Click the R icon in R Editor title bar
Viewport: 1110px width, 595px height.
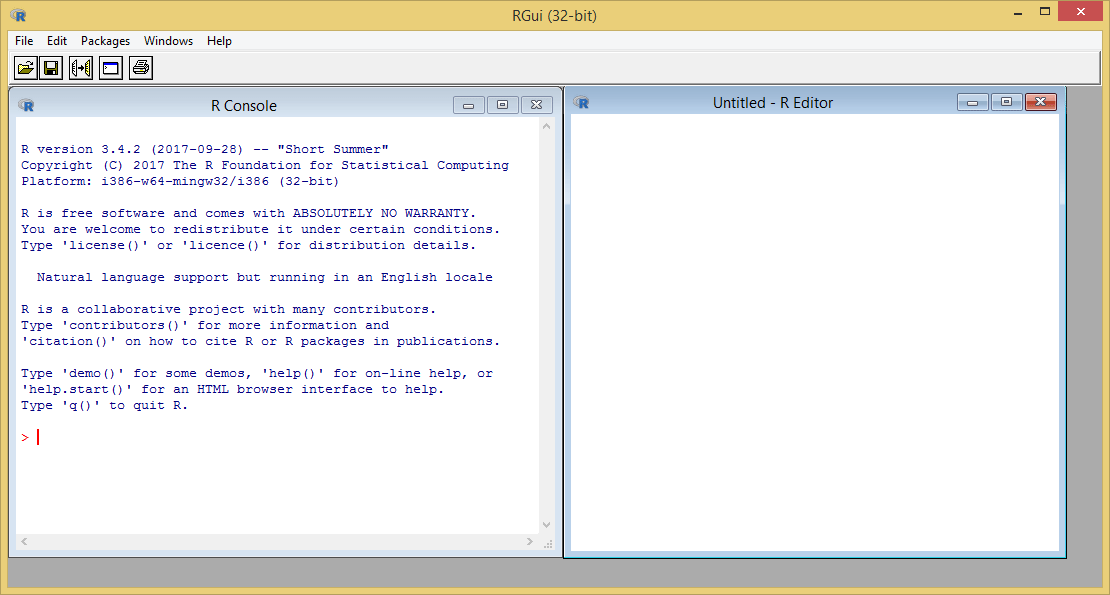[x=581, y=103]
